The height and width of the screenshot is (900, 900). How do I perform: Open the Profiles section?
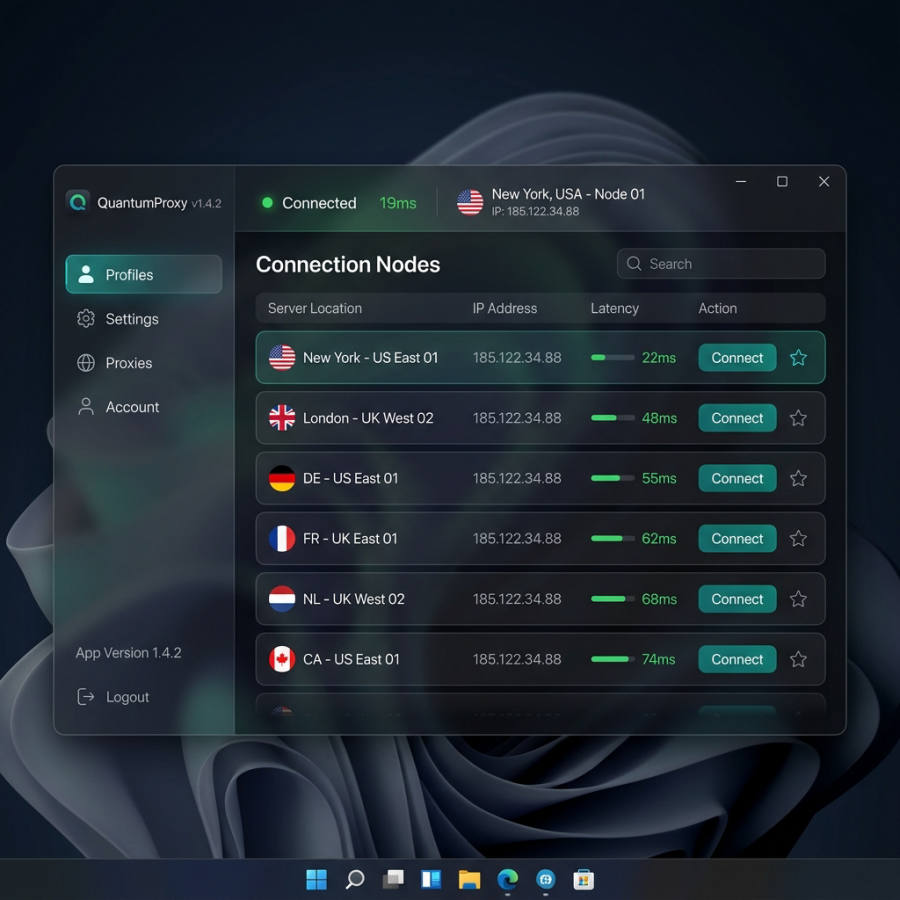143,274
